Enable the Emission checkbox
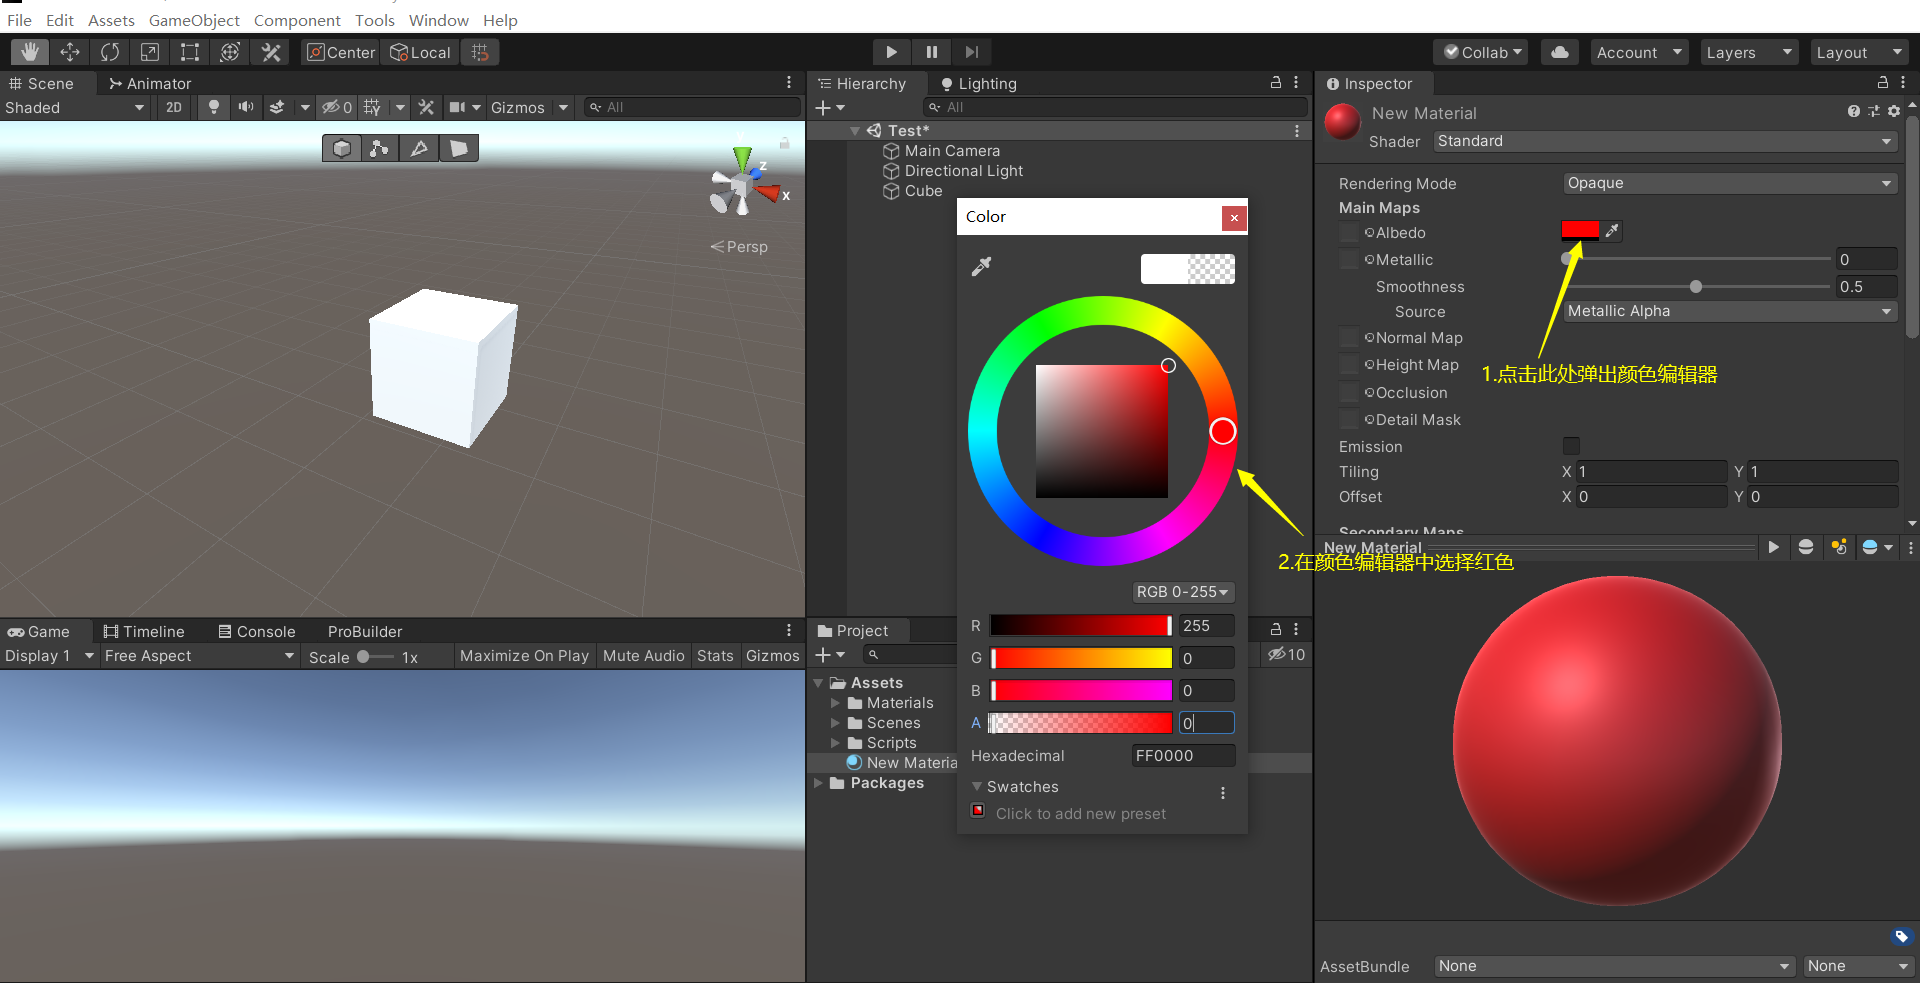Screen dimensions: 1920x983 pos(1571,446)
